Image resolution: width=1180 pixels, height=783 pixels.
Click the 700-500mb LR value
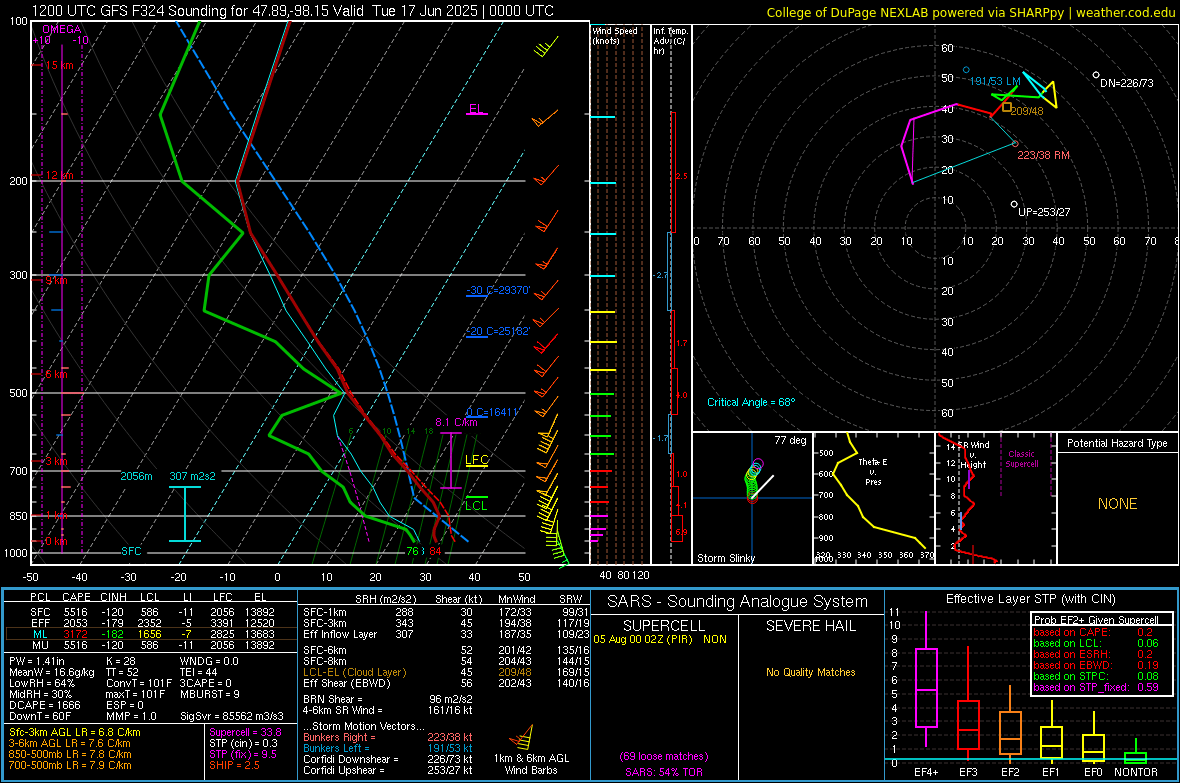pyautogui.click(x=70, y=765)
